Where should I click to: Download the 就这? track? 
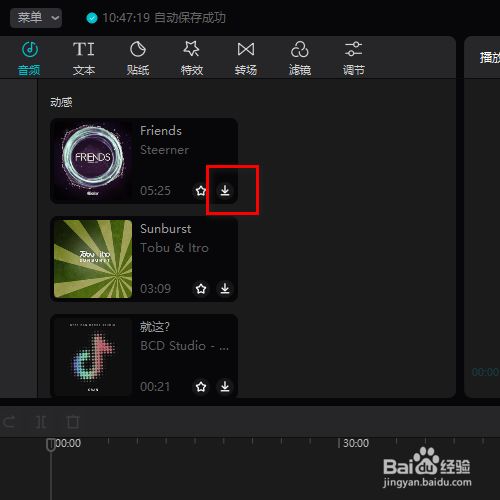pos(225,387)
